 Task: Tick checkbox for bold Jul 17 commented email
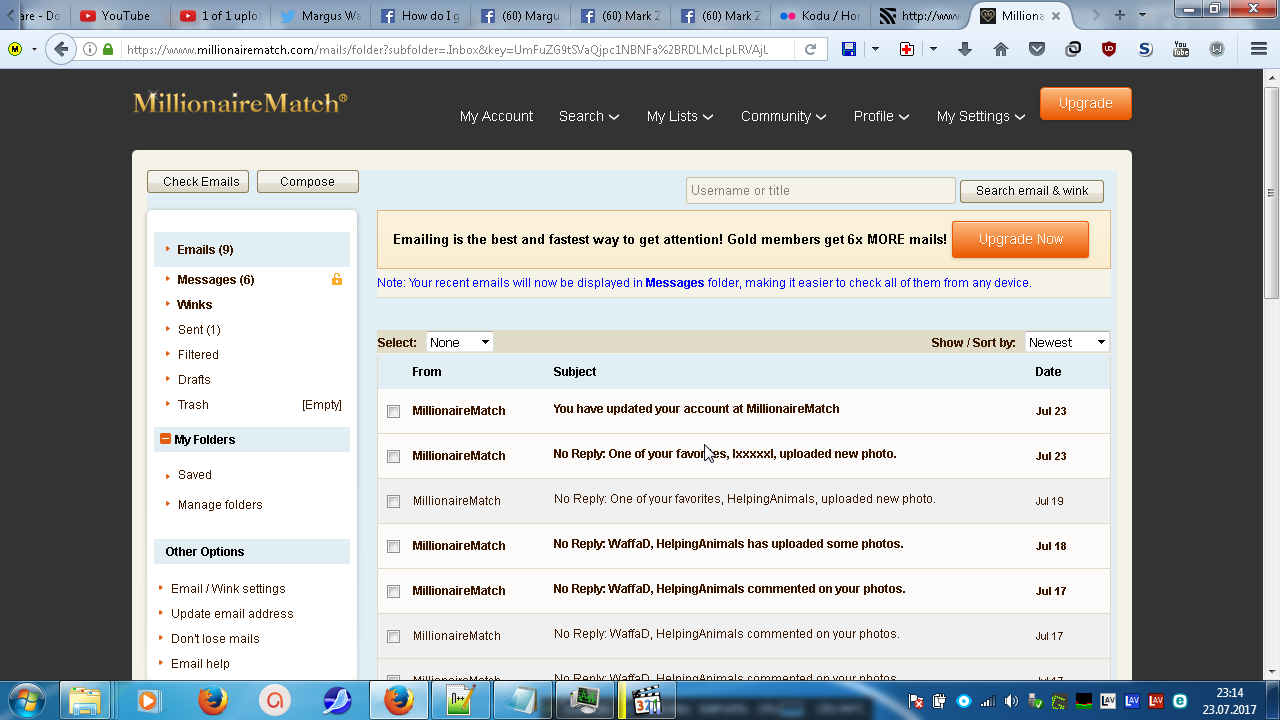tap(393, 591)
